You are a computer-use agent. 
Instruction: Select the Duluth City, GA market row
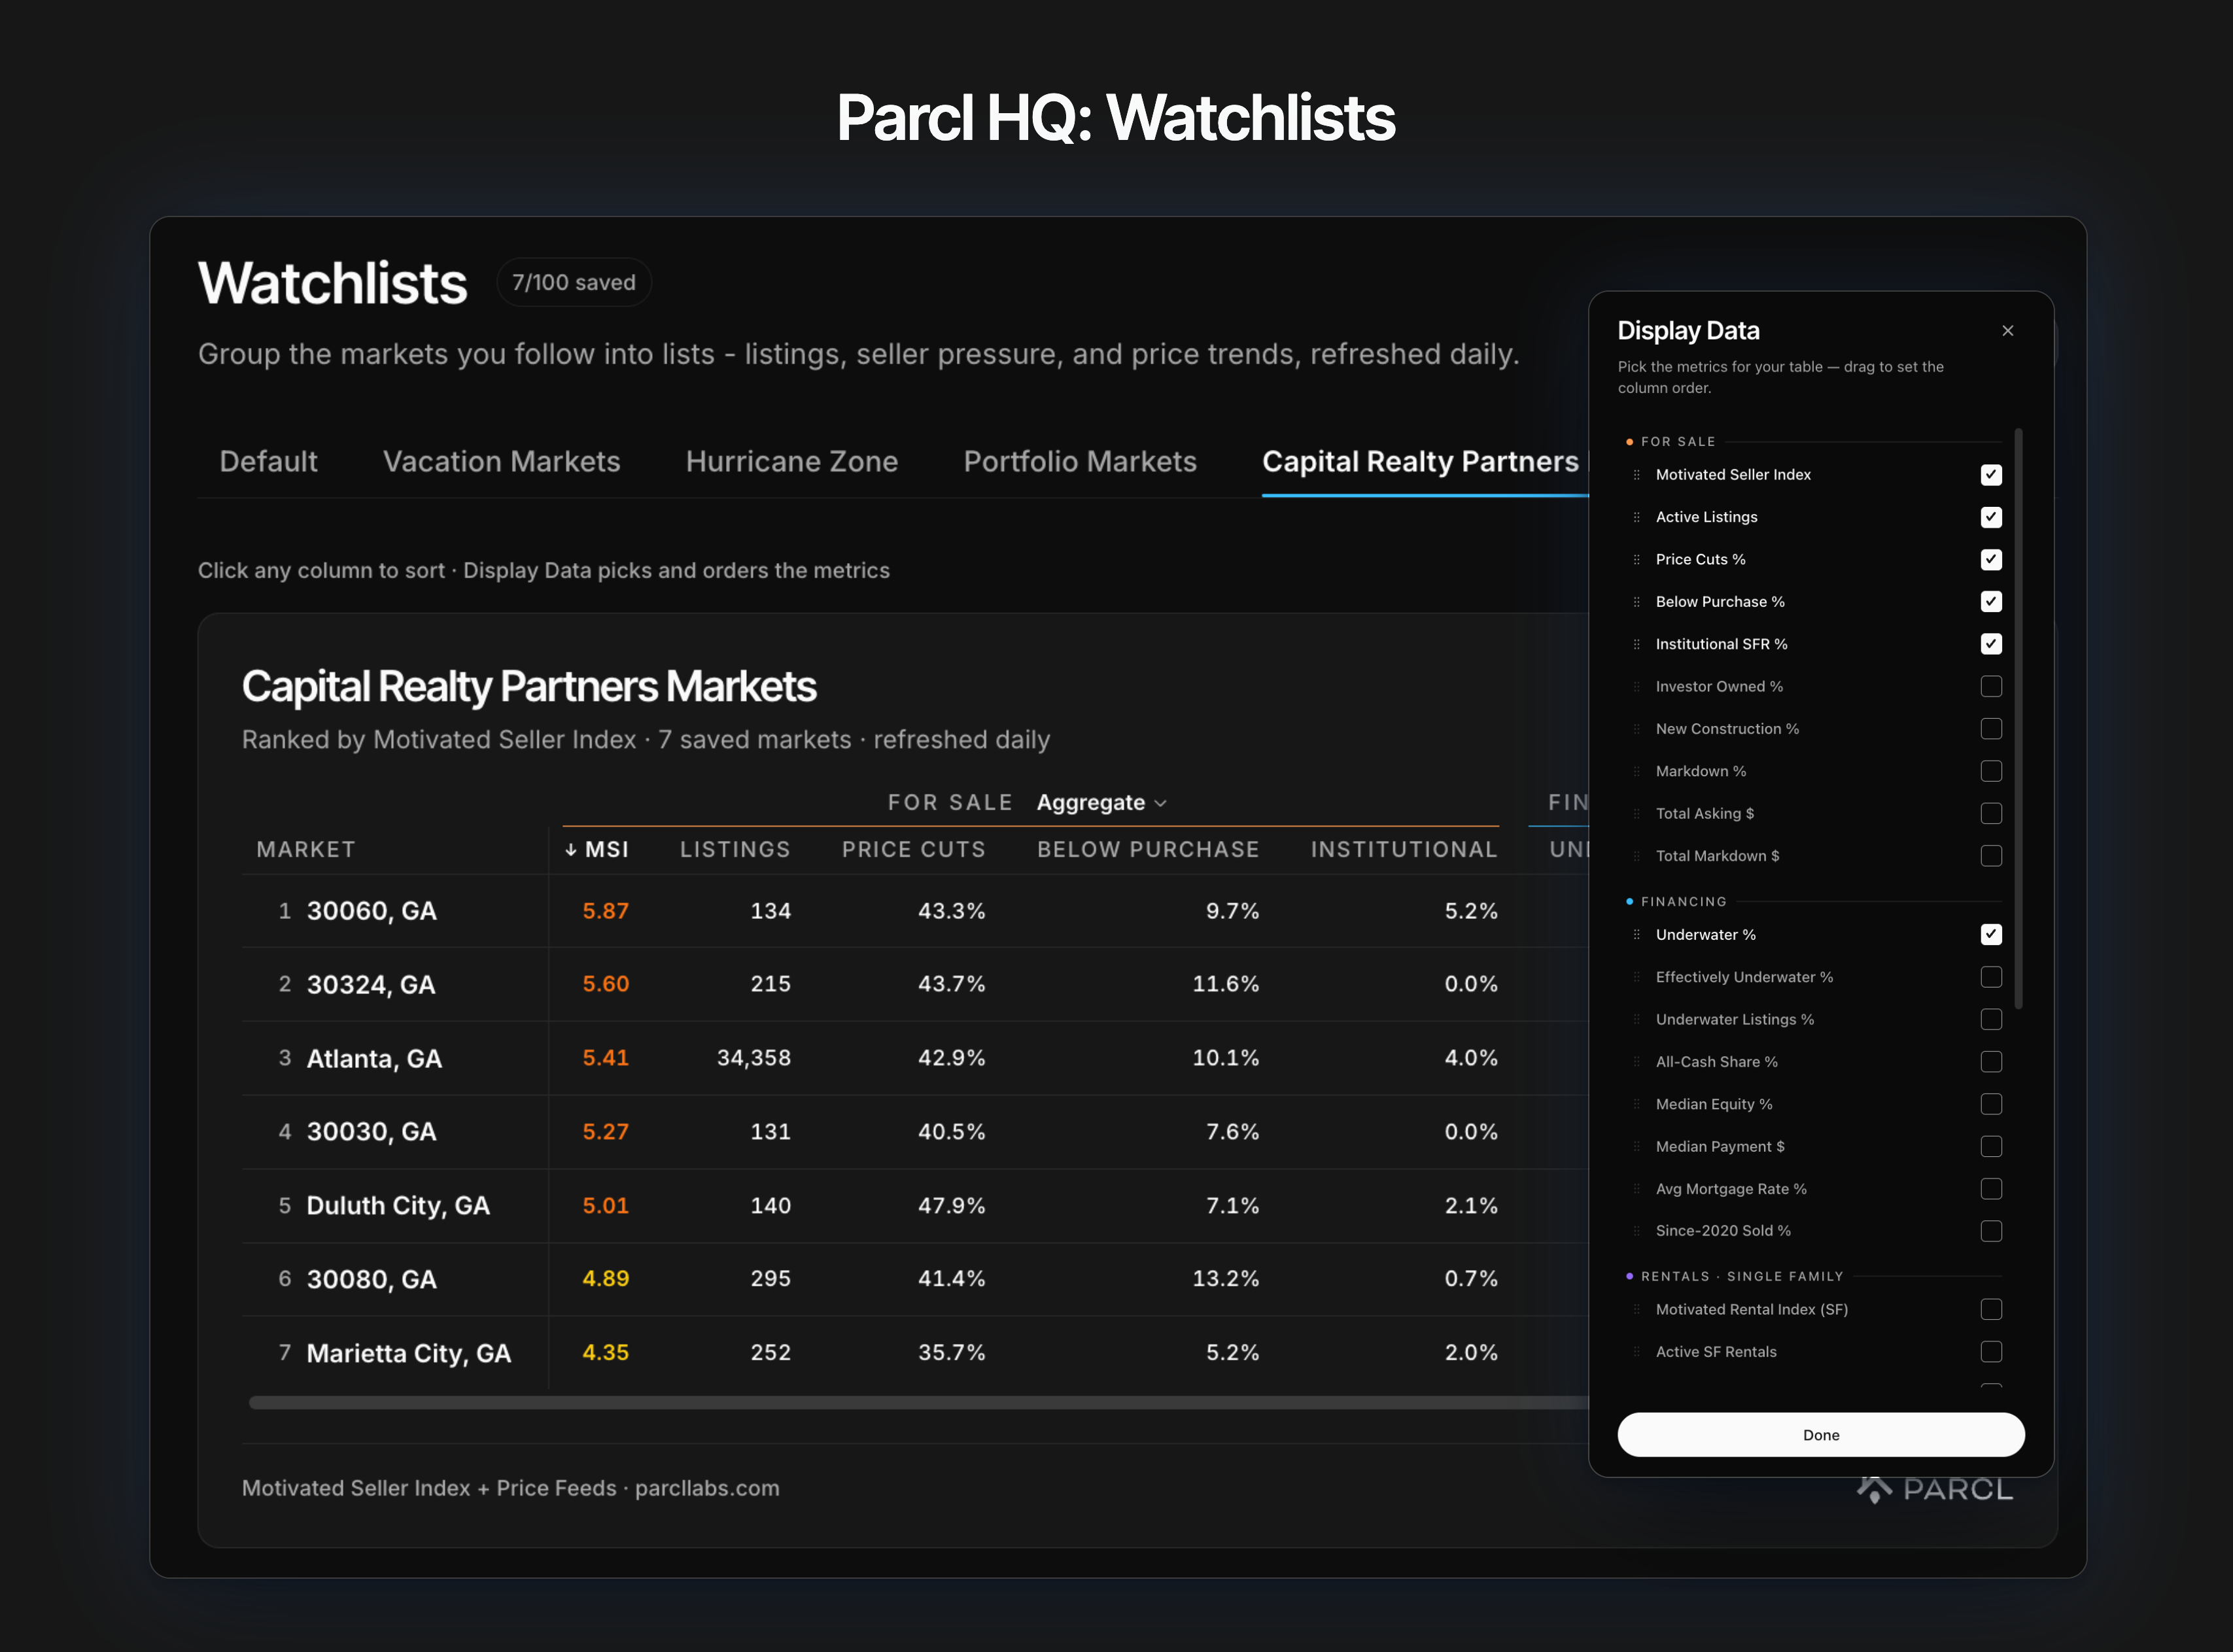(x=915, y=1206)
